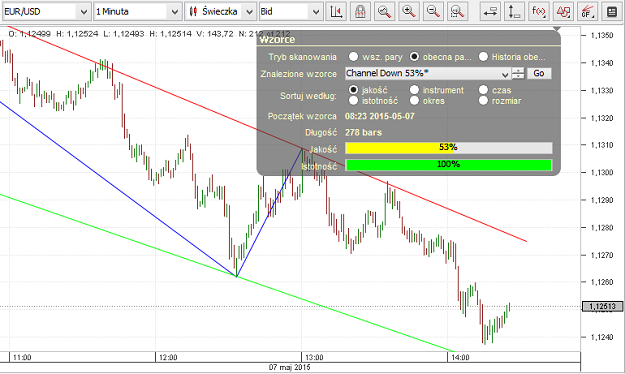Click the vertical price-range arrows icon

pos(514,12)
